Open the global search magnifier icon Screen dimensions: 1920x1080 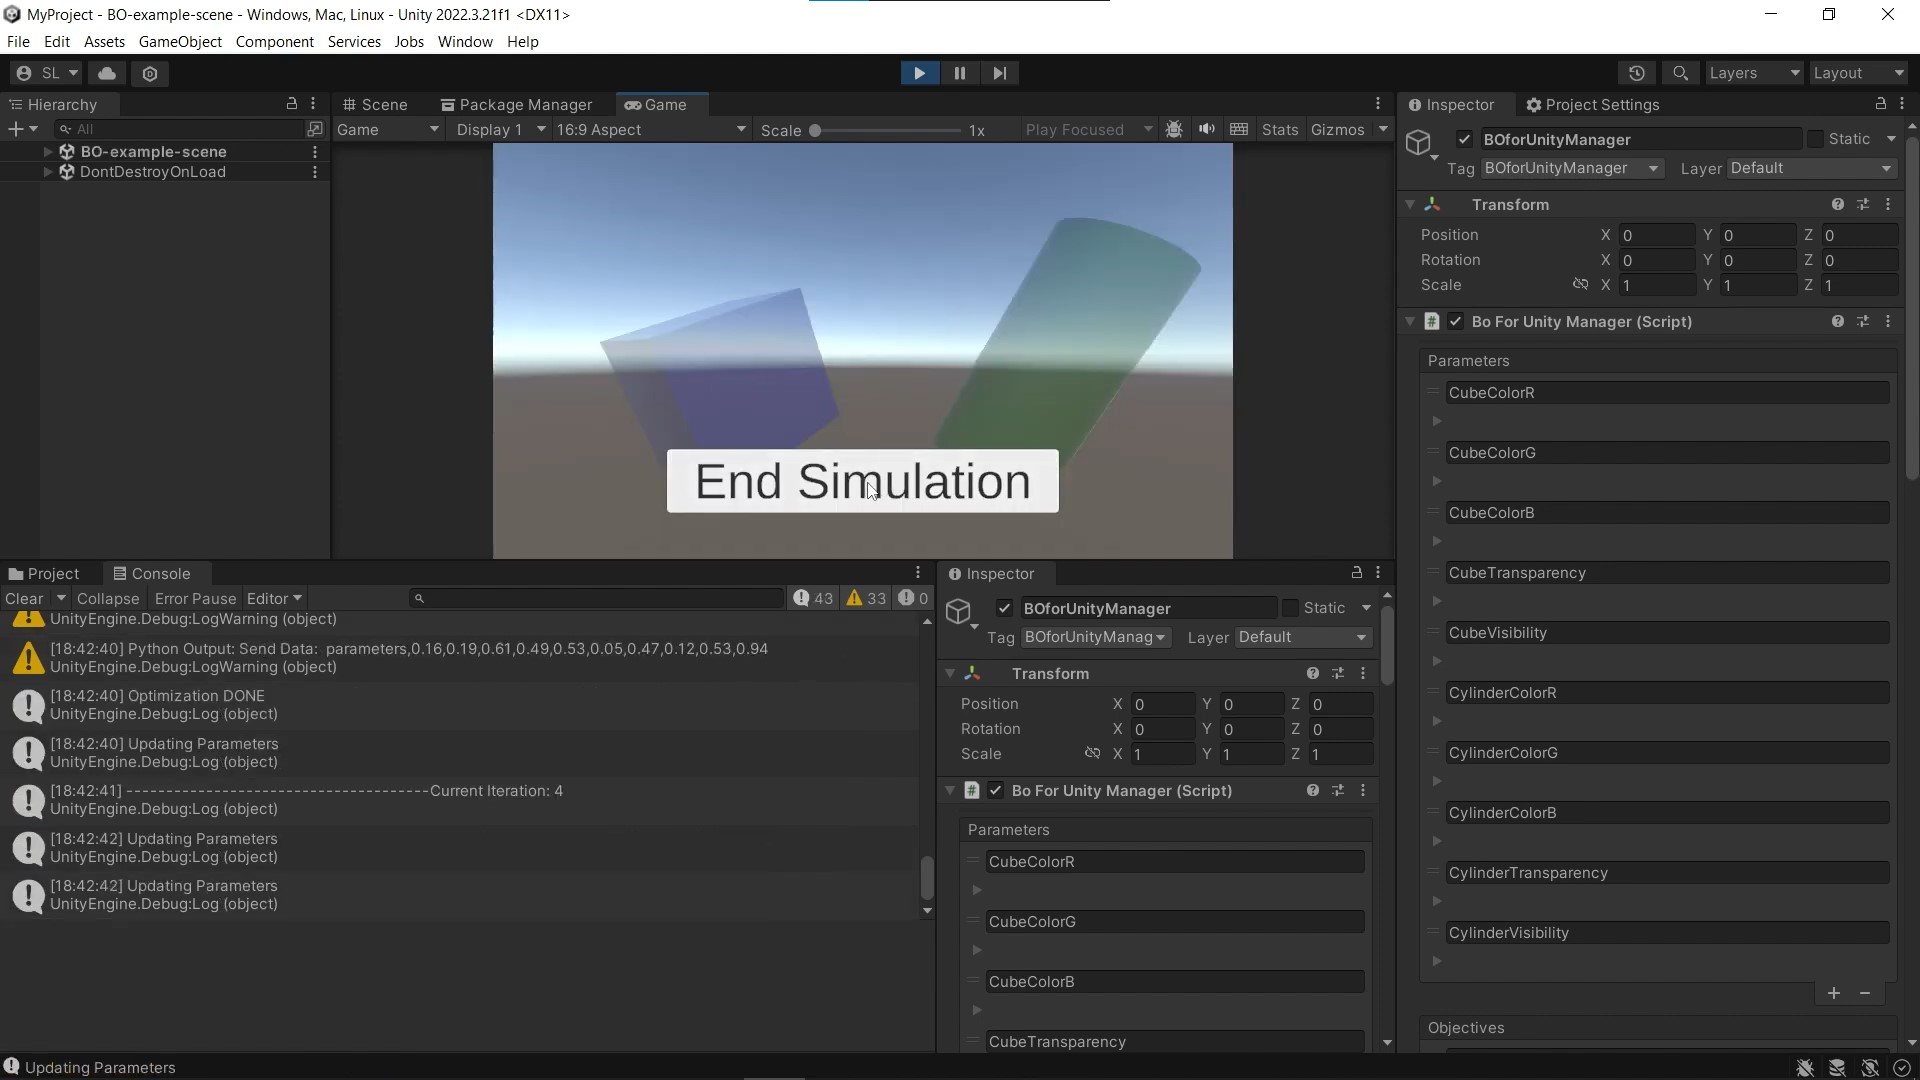click(1680, 73)
